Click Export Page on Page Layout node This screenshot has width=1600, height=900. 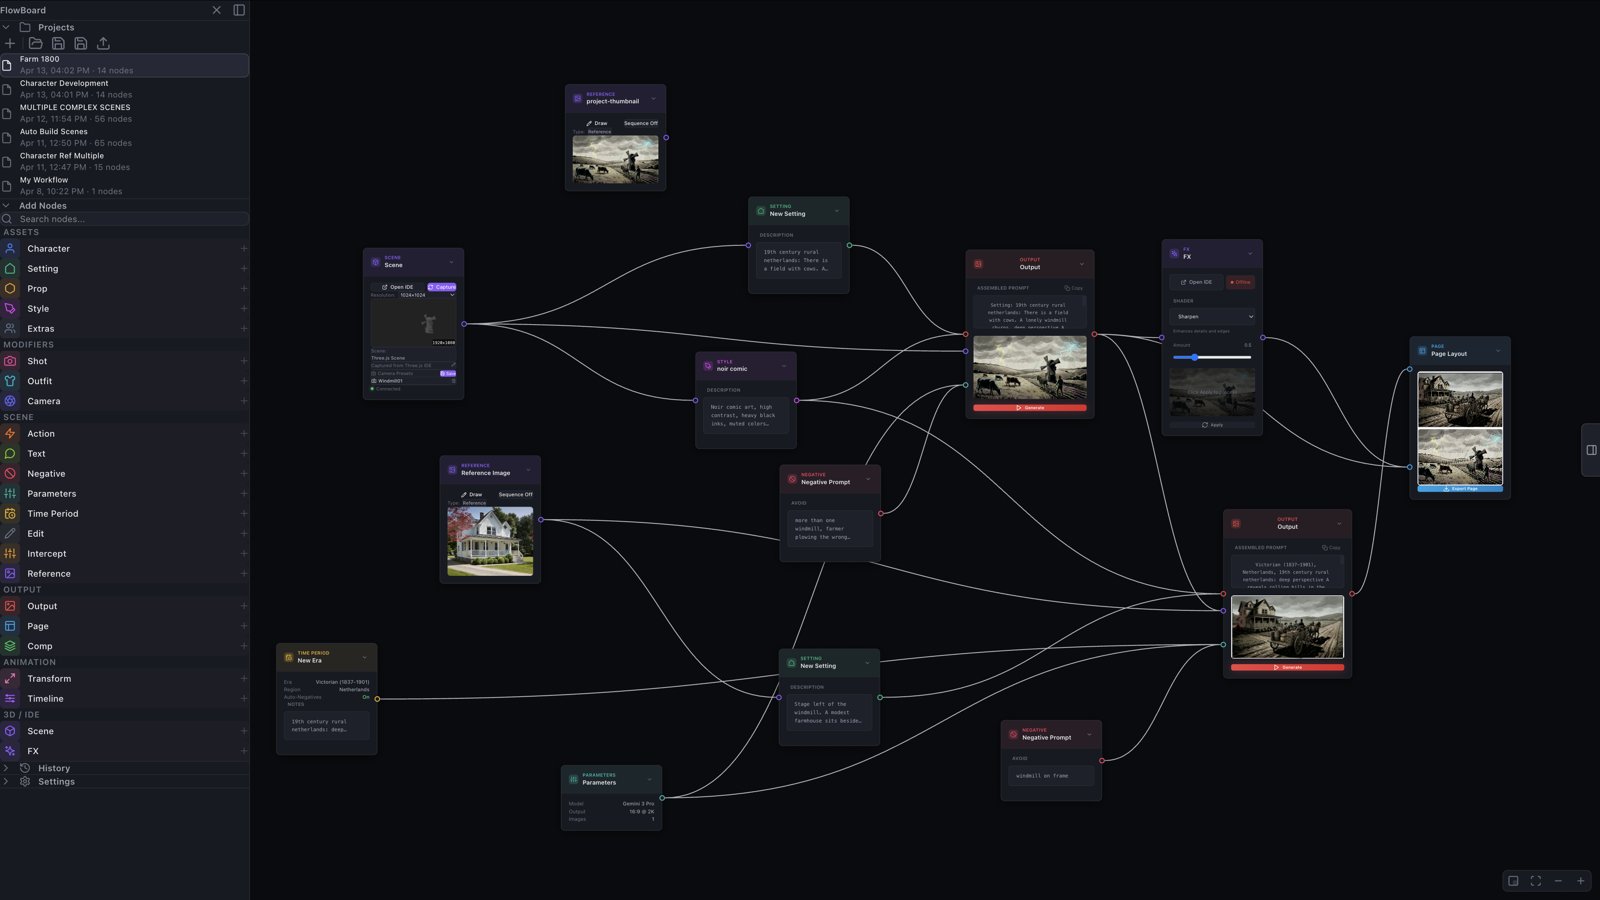pyautogui.click(x=1460, y=489)
